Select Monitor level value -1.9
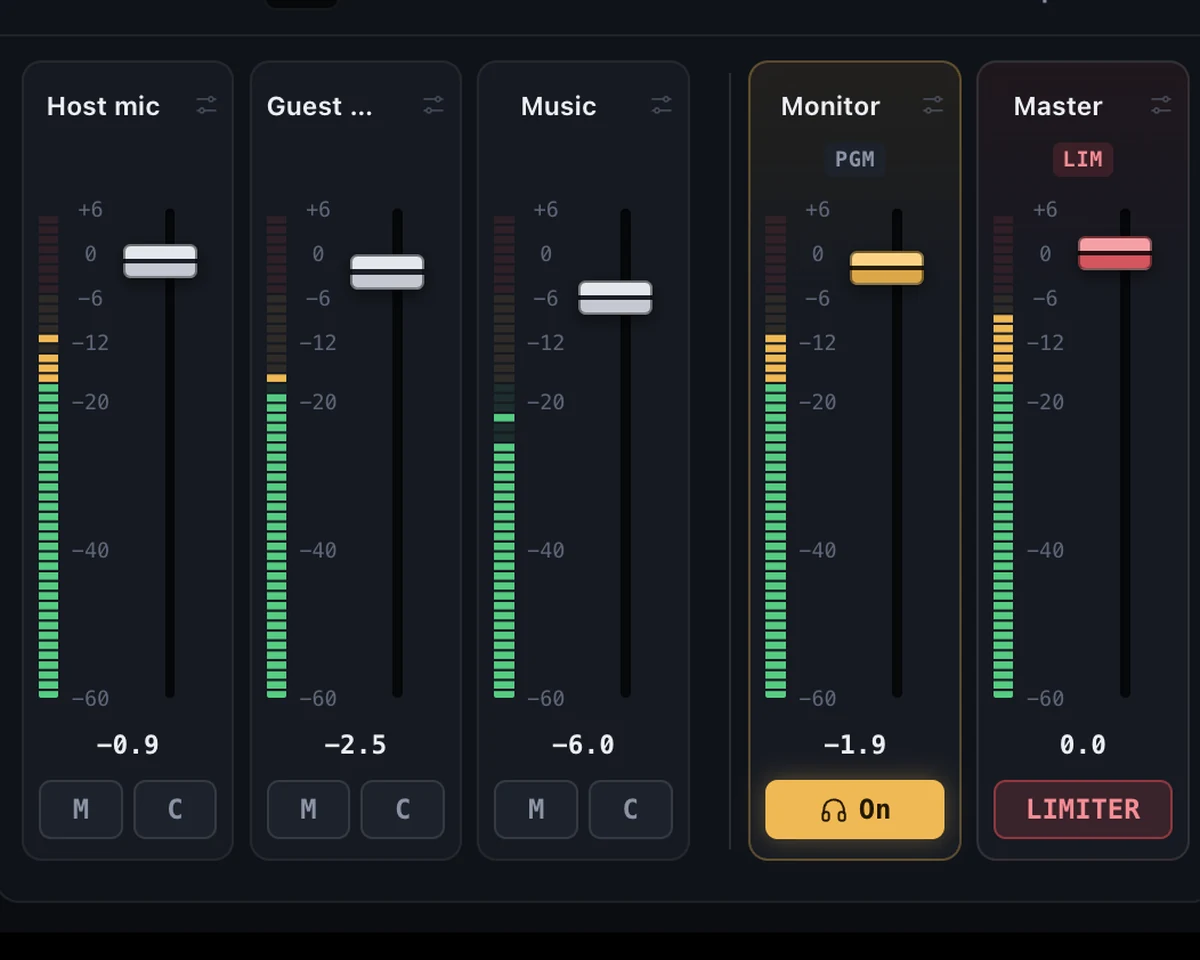Screen dimensions: 1200x960 click(855, 745)
